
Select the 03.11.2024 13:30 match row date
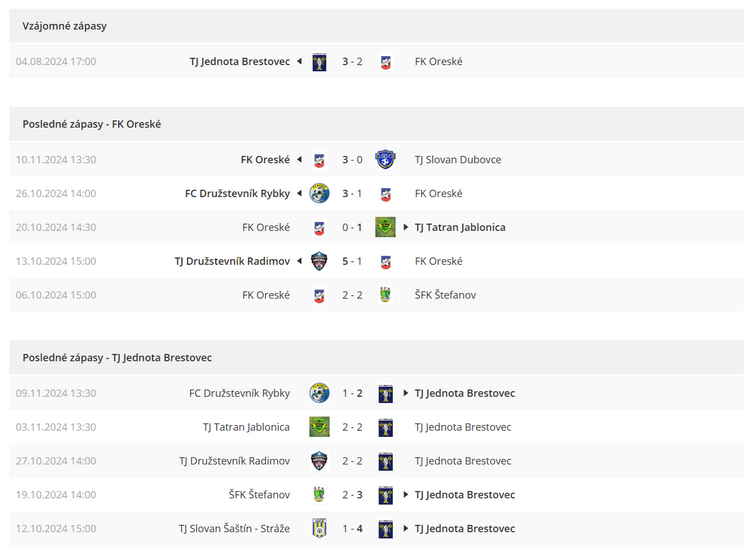pos(55,427)
